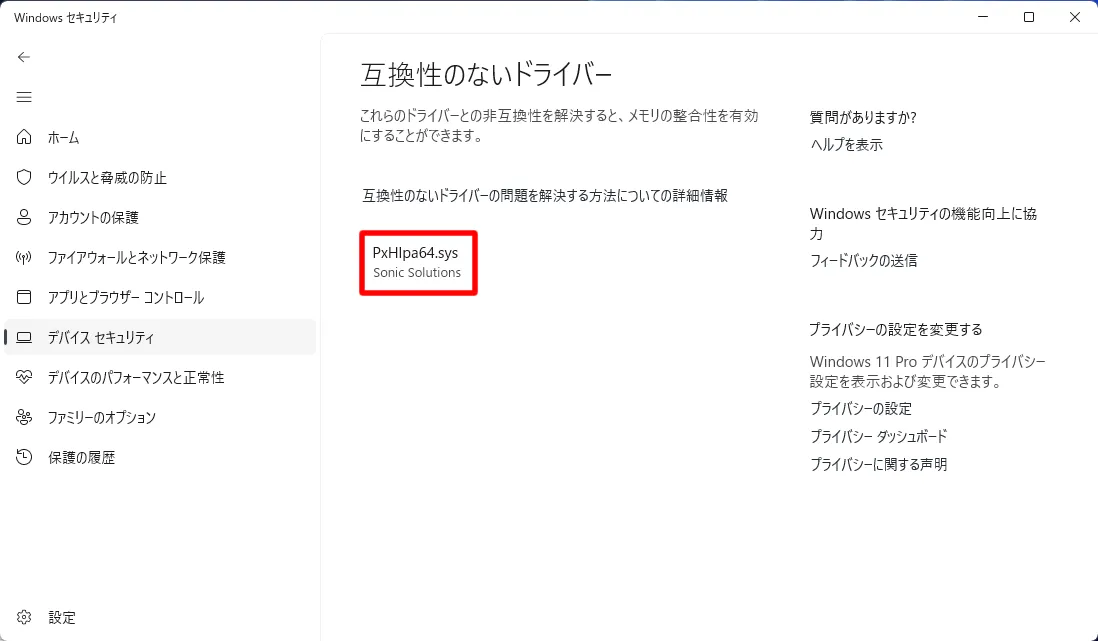Open the 互換性のないドライバーの問題を解決する方法 details link
Viewport: 1098px width, 641px height.
point(544,196)
